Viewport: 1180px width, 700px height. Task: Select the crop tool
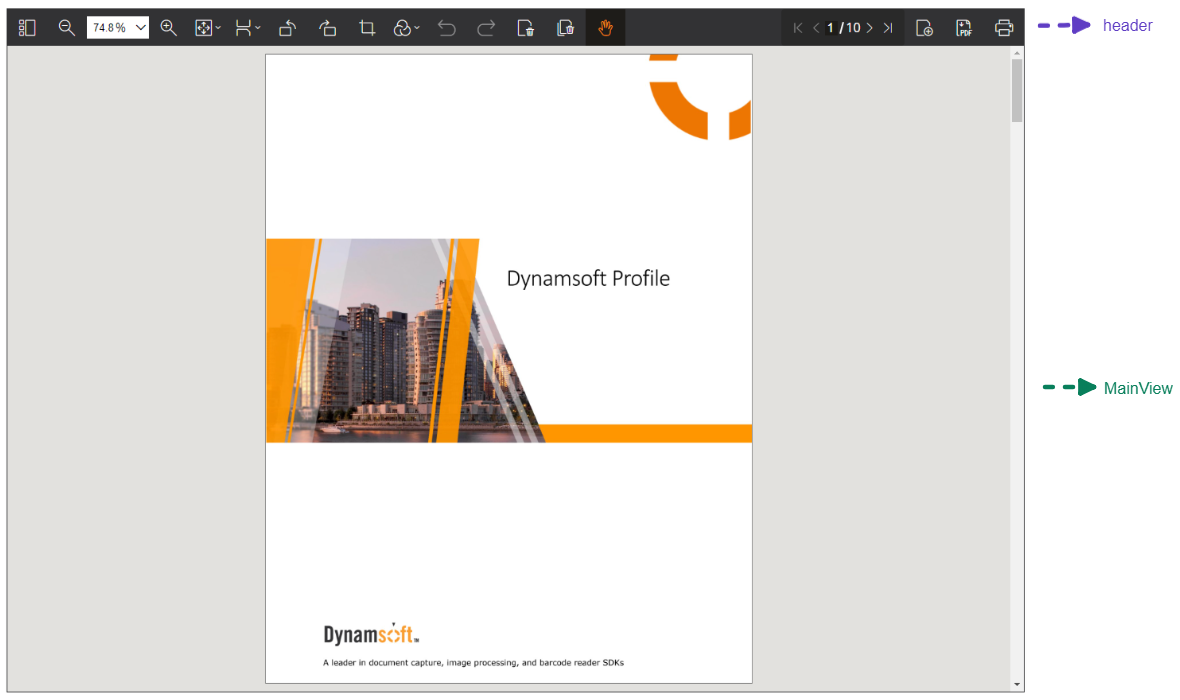[x=367, y=28]
